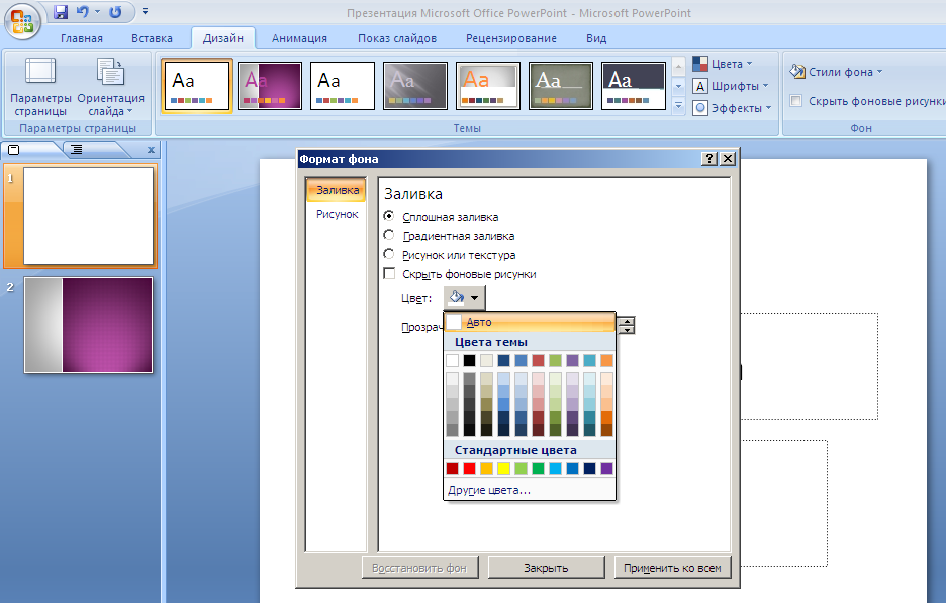Pick white theme color swatch
The width and height of the screenshot is (946, 603).
(x=452, y=360)
